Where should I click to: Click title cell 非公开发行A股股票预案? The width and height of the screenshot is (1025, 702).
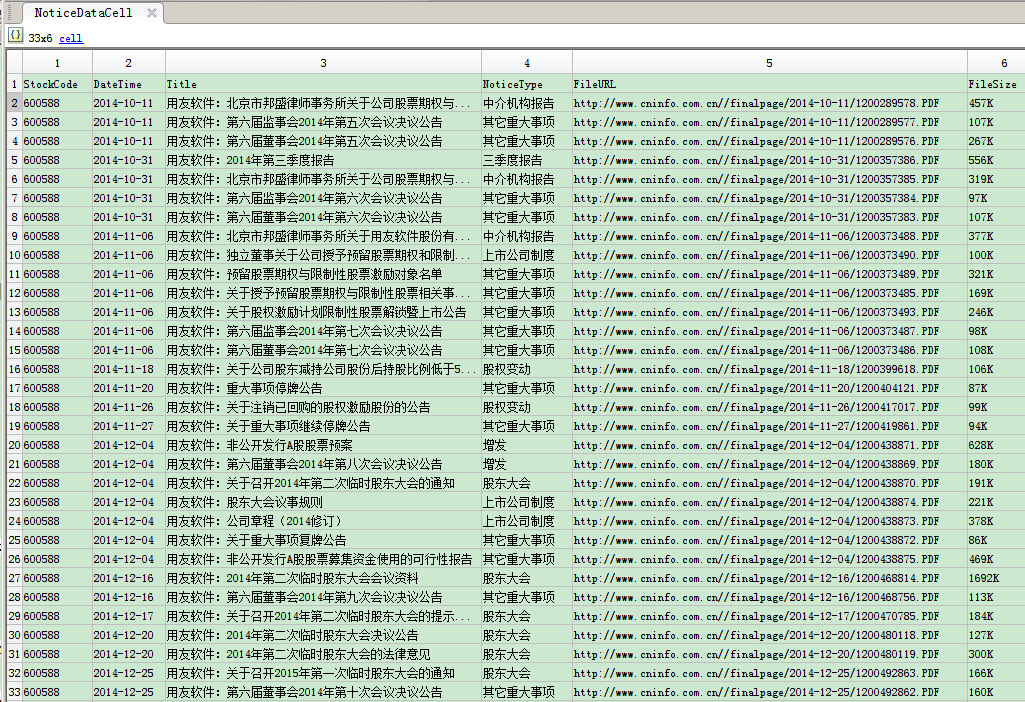click(x=324, y=445)
